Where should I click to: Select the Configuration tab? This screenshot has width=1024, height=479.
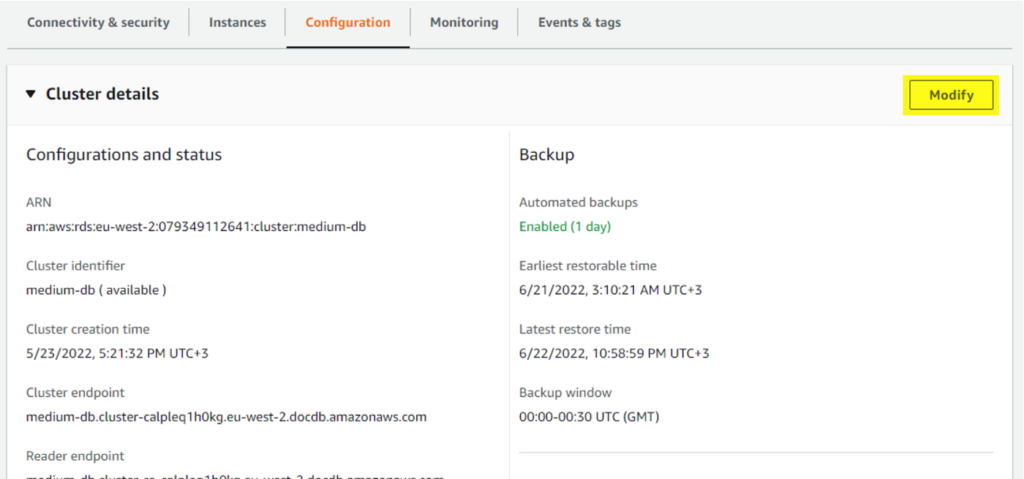pos(348,22)
